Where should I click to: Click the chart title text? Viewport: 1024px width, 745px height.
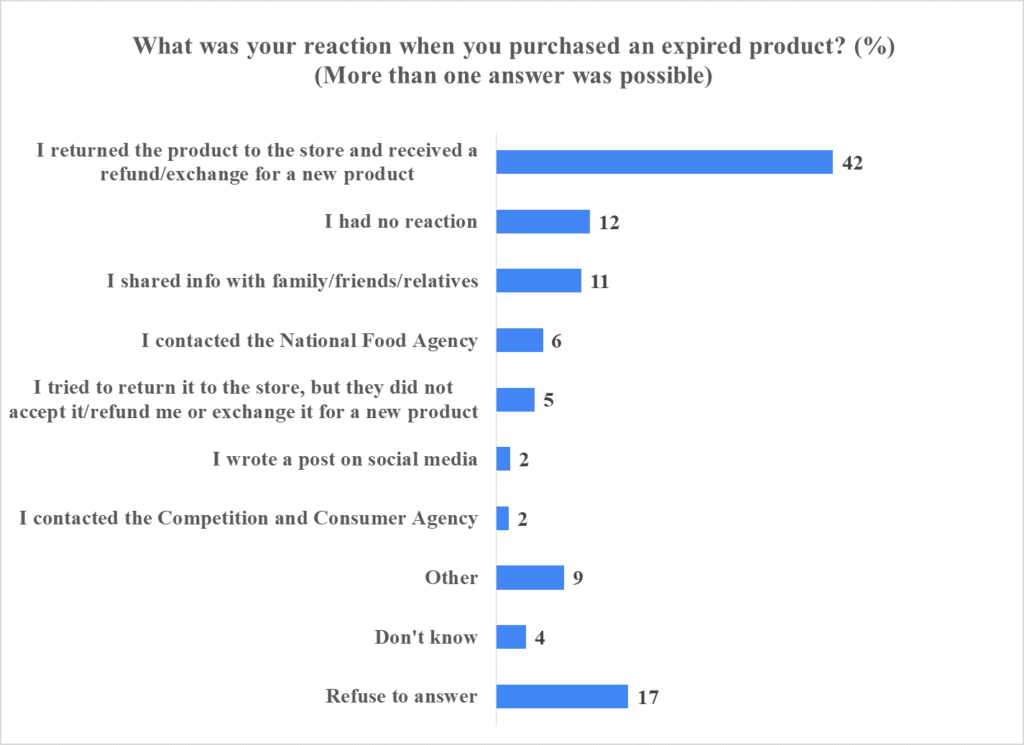click(511, 47)
